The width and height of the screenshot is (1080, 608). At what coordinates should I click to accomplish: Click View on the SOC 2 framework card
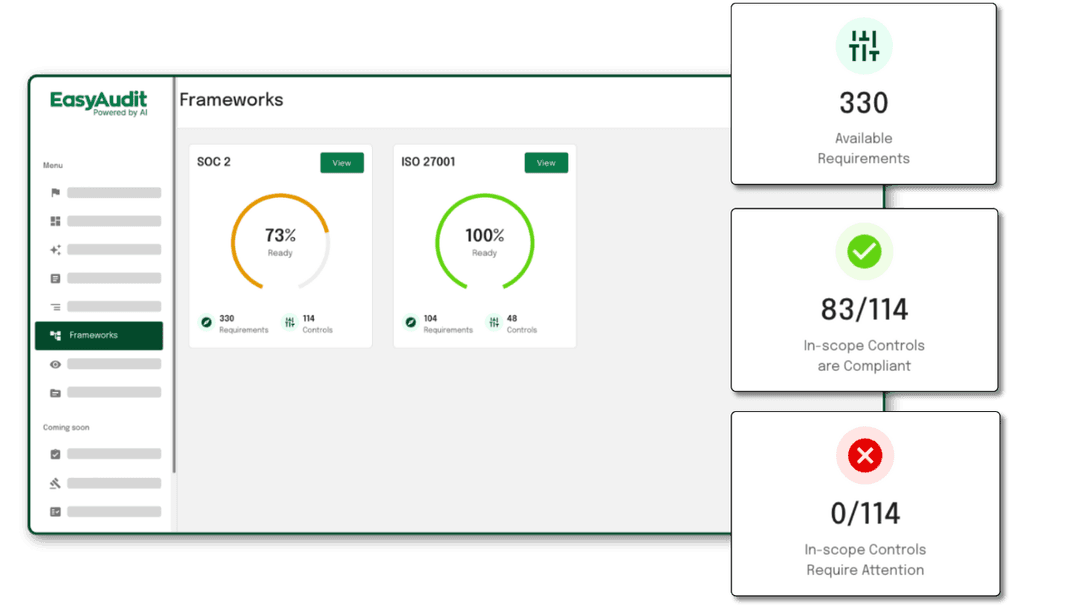coord(342,162)
